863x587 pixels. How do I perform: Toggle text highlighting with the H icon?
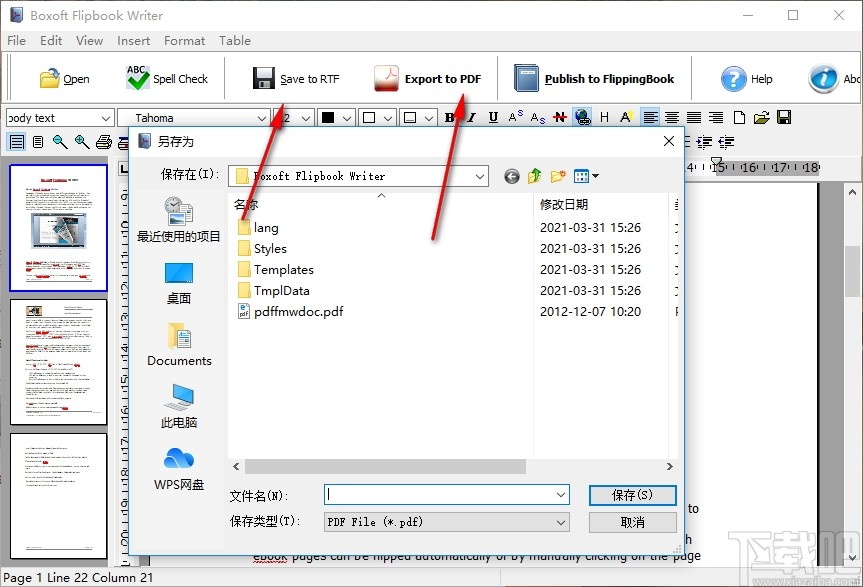(x=605, y=117)
